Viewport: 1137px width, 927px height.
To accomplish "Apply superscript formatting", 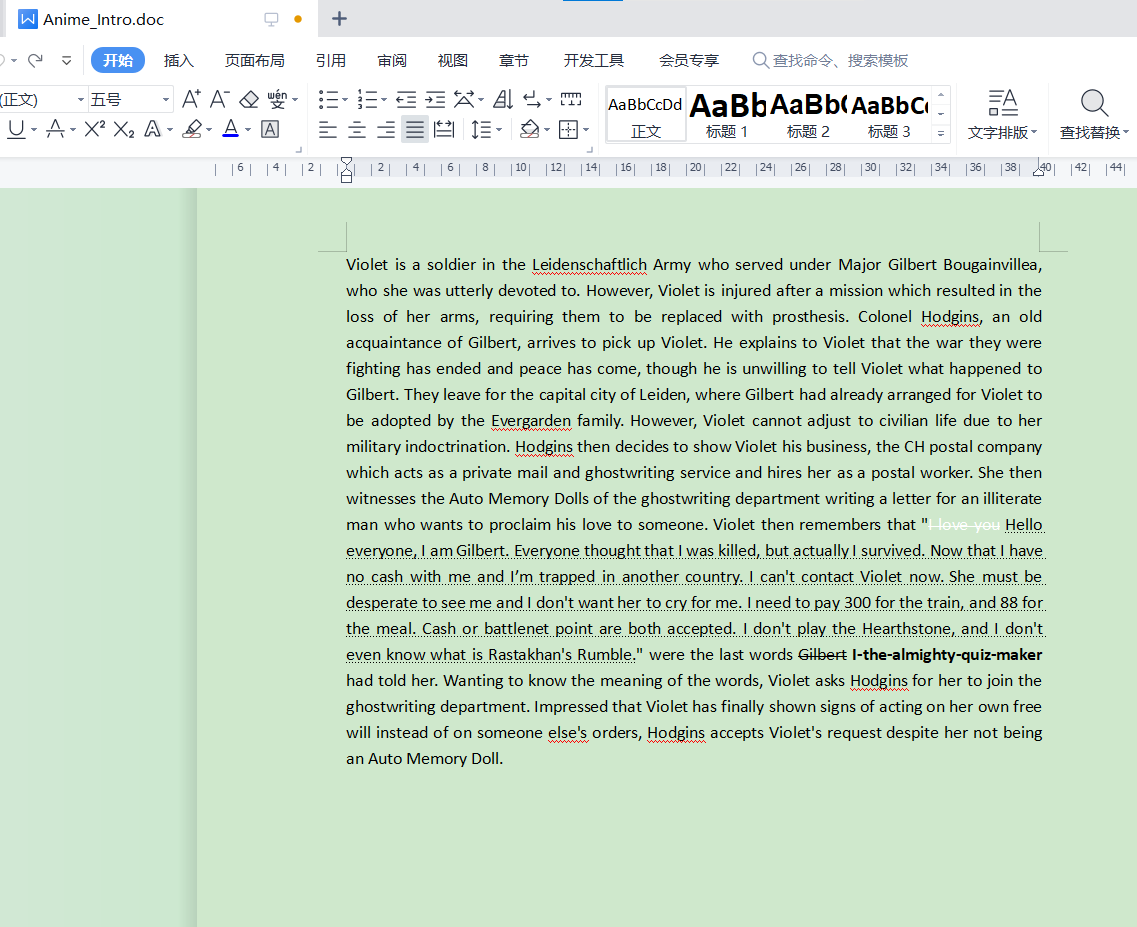I will pos(95,129).
